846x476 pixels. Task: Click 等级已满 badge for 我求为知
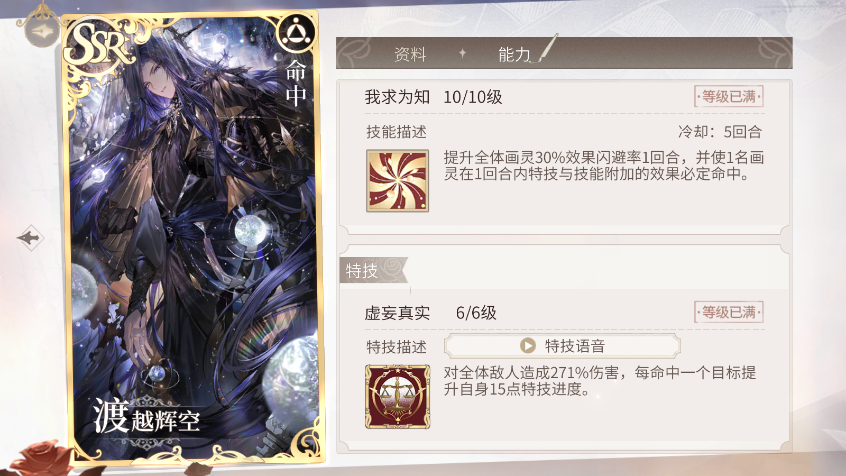pos(728,97)
